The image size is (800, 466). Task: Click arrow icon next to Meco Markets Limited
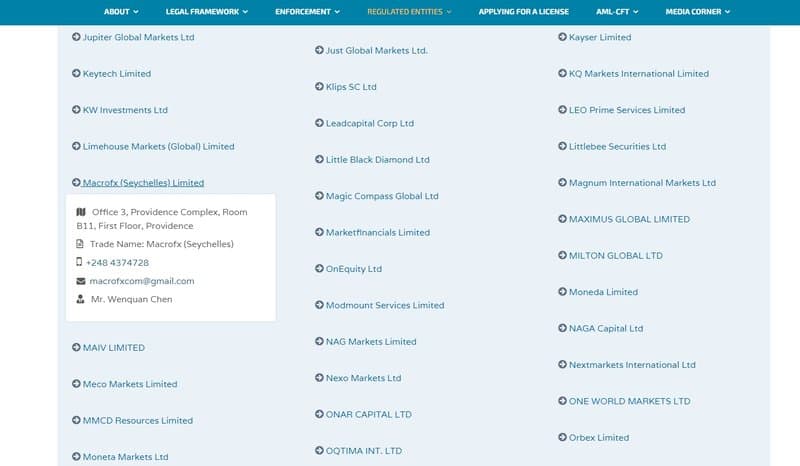pos(76,383)
